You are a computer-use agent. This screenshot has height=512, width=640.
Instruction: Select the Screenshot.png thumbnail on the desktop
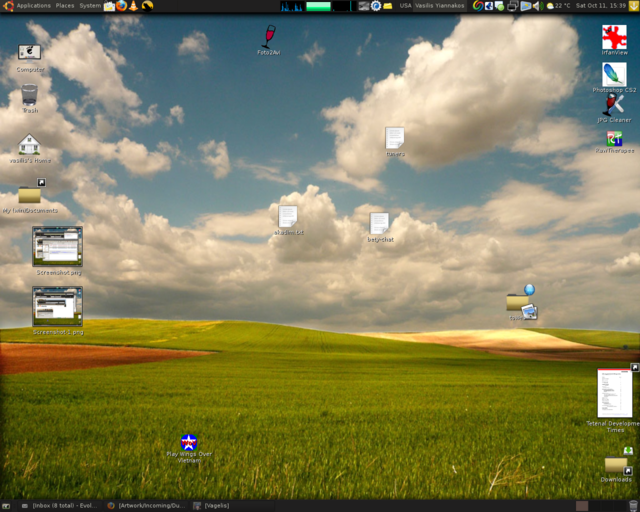tap(57, 247)
